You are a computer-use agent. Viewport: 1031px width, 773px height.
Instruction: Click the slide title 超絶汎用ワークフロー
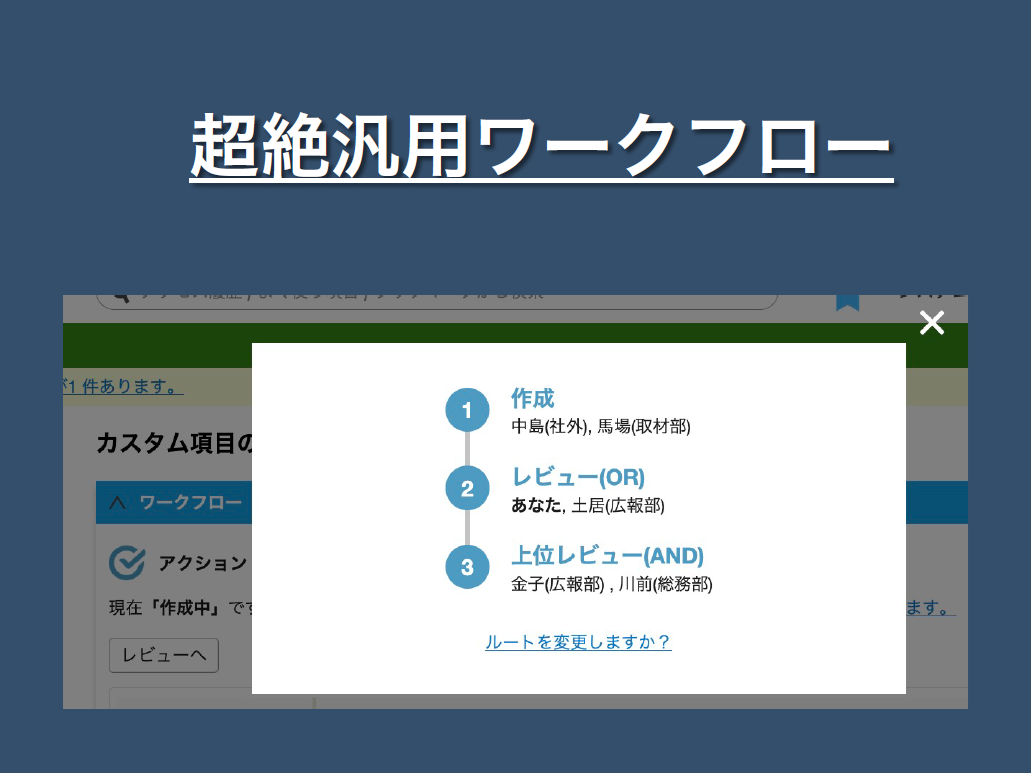click(x=541, y=145)
